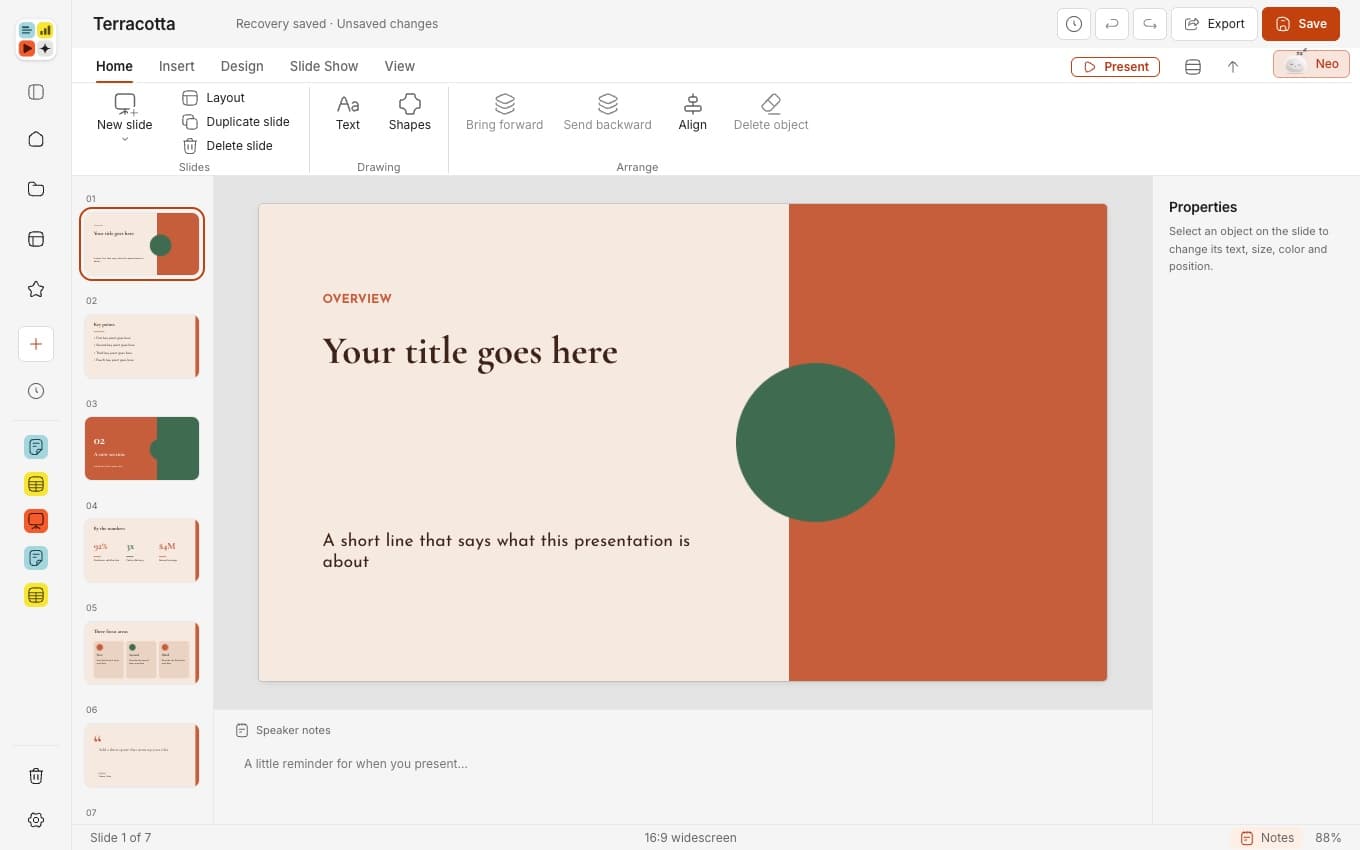Open version history clock icon in top bar

pos(1074,24)
